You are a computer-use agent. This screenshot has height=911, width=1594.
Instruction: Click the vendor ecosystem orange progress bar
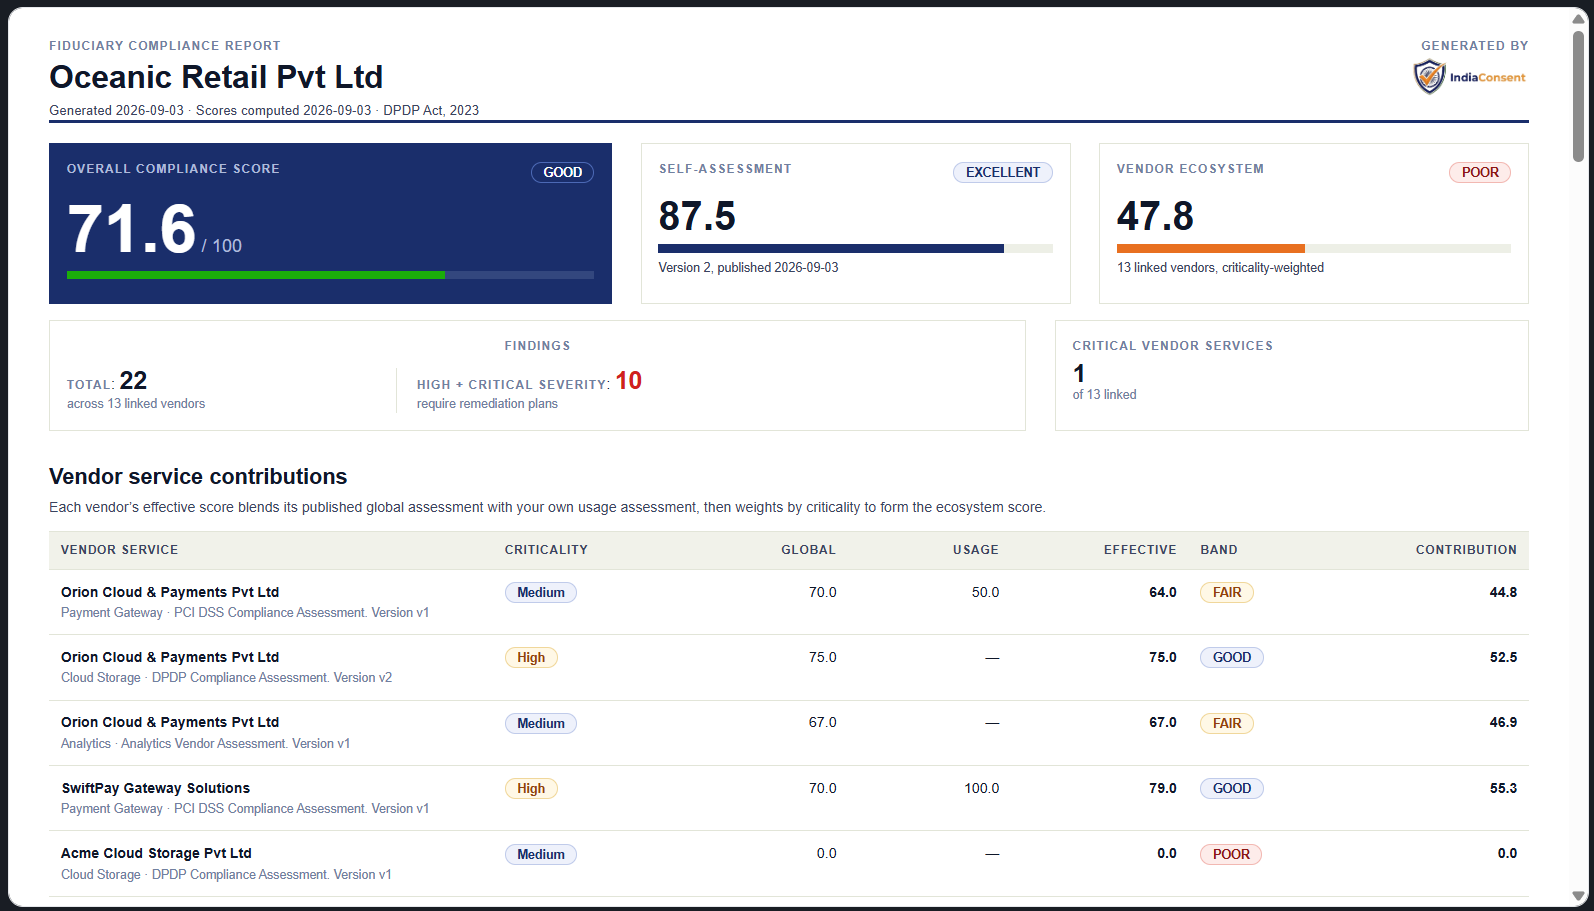[x=1313, y=248]
